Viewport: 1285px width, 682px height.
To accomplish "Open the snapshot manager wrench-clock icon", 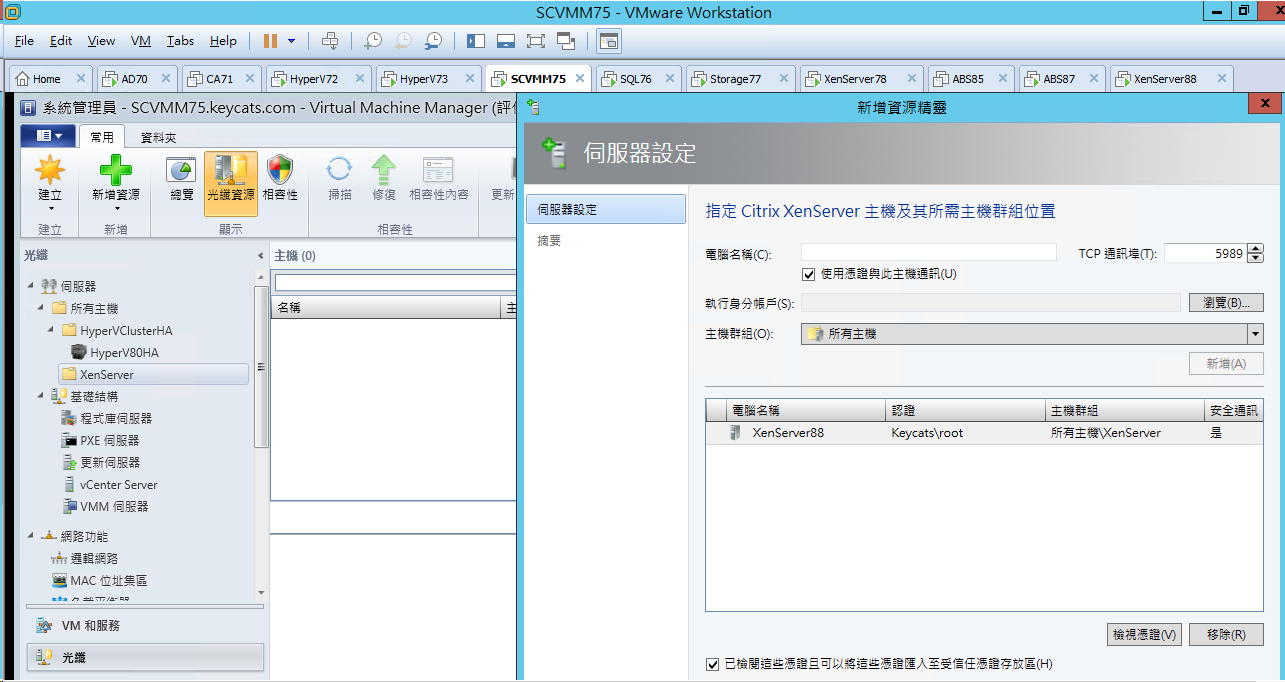I will pos(433,41).
